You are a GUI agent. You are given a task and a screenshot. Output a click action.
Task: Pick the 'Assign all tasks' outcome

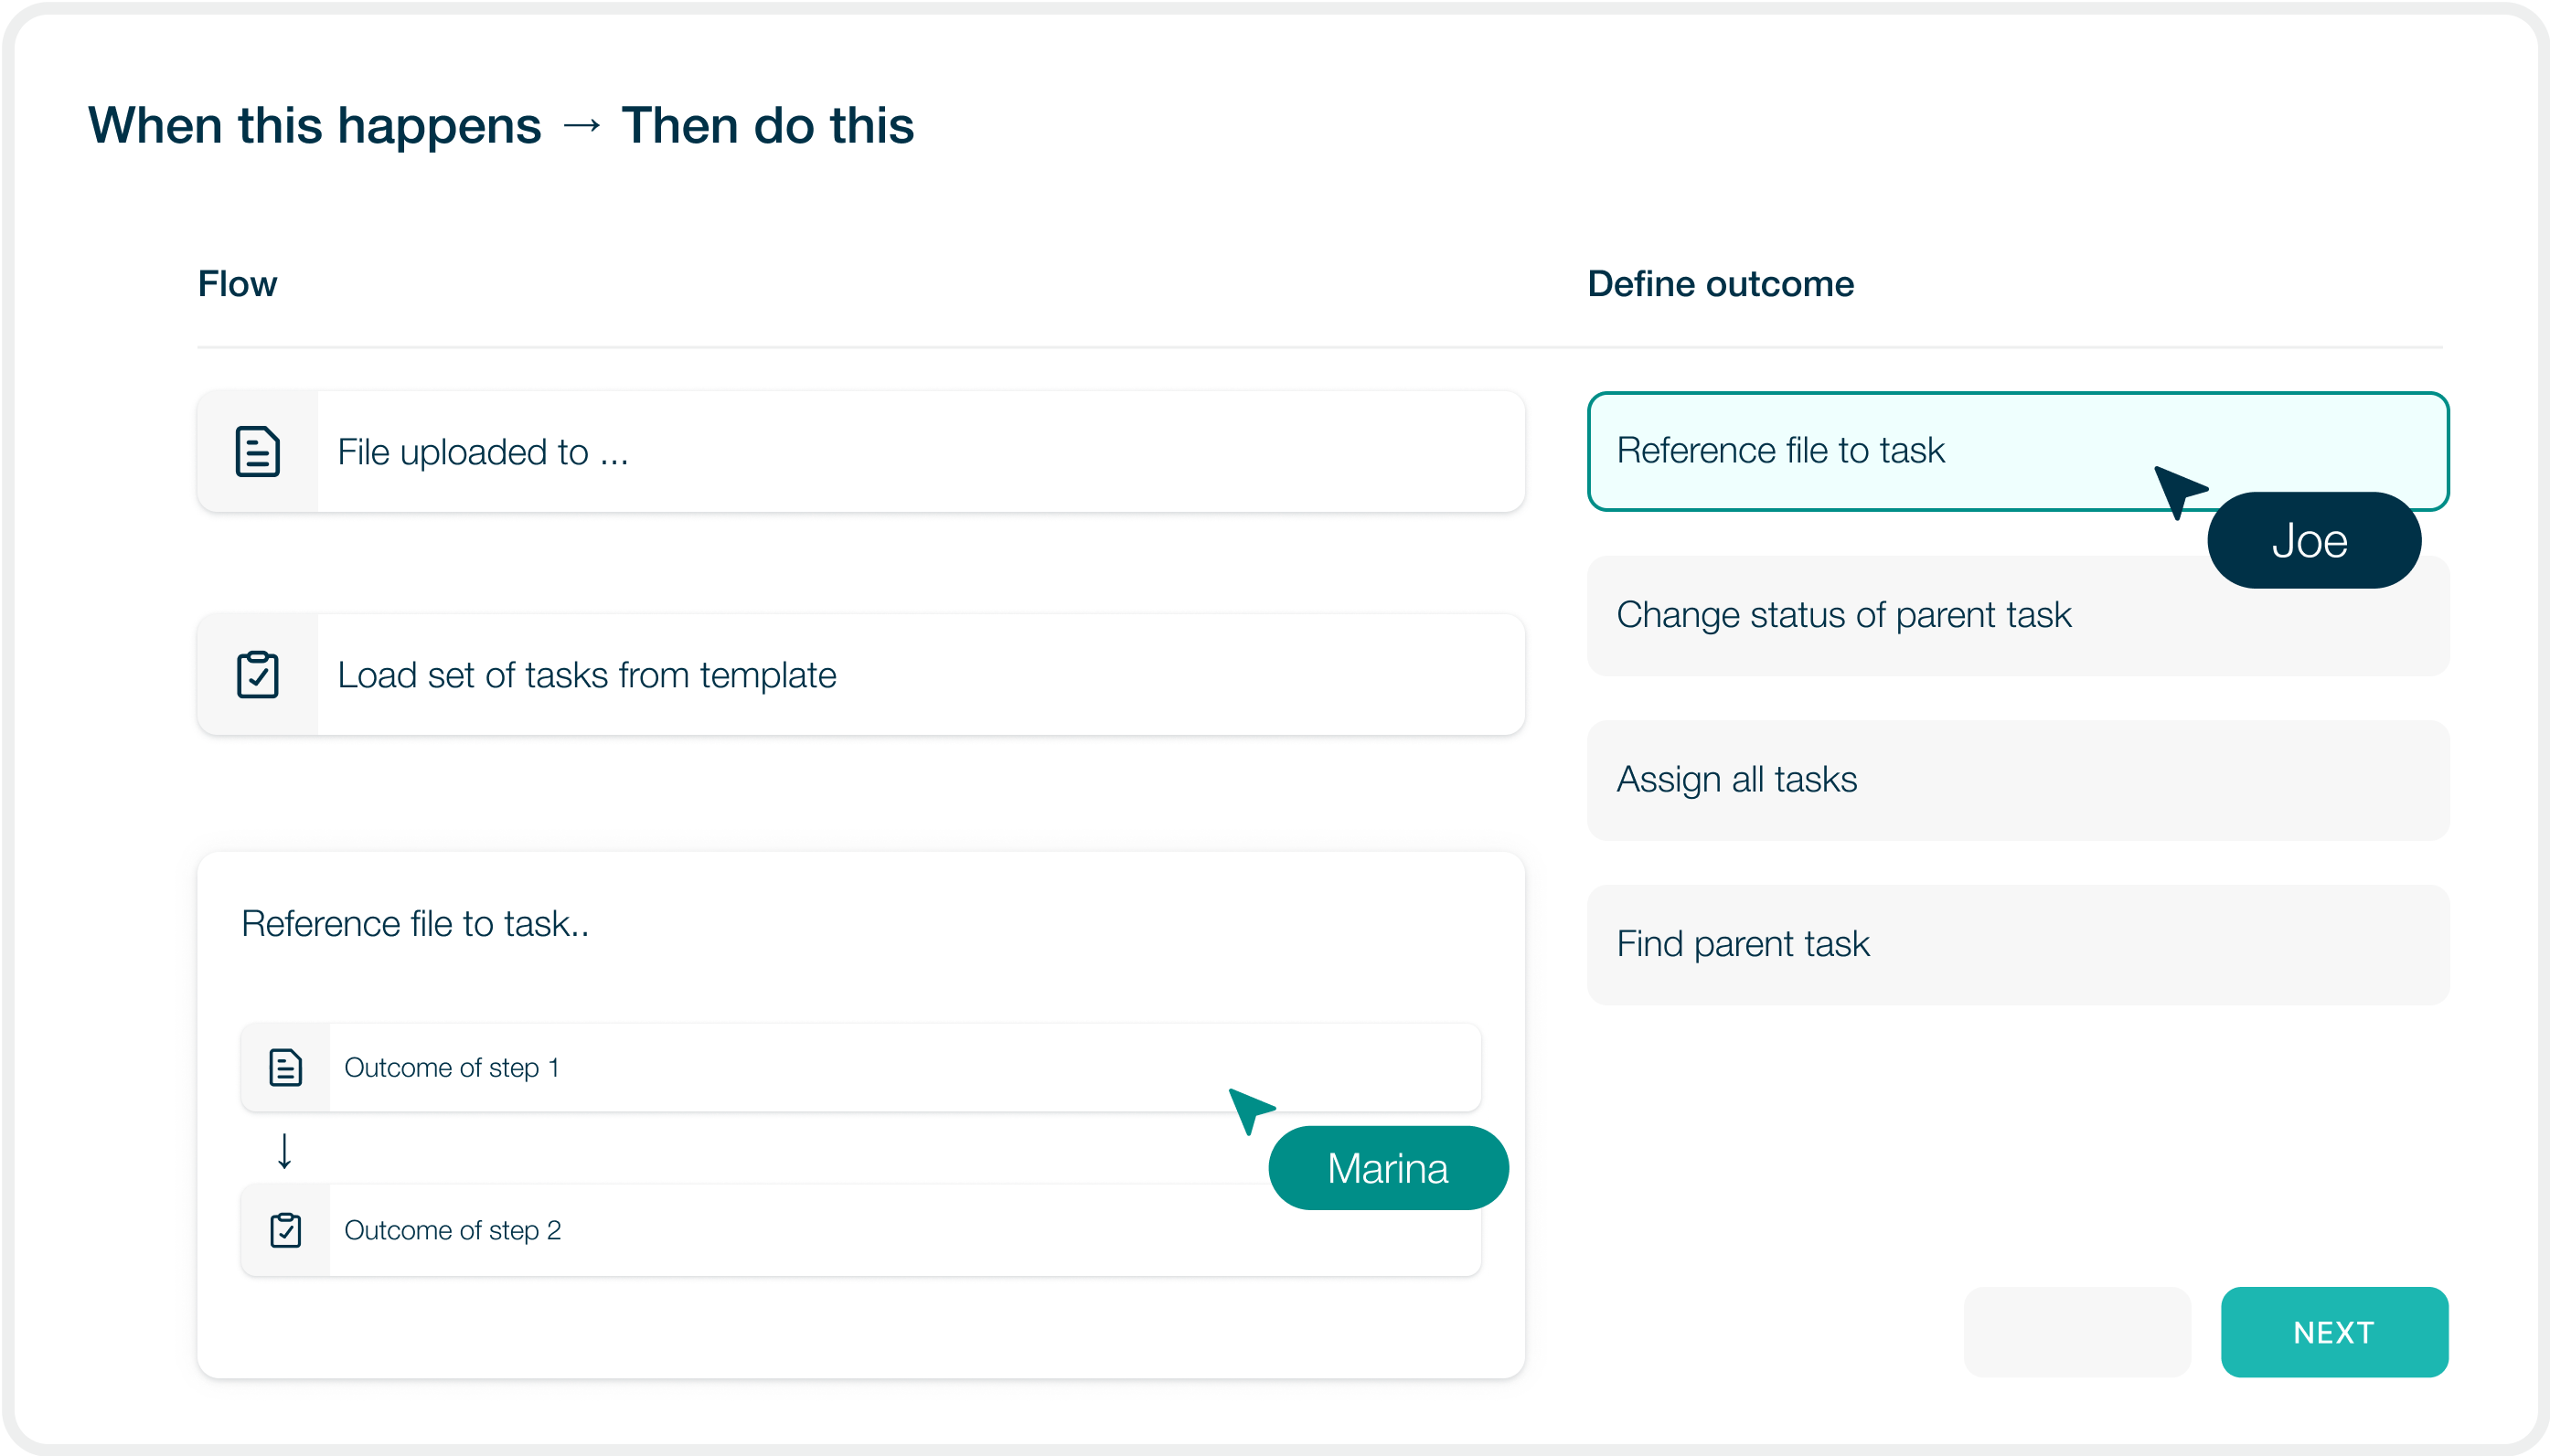[x=2017, y=780]
